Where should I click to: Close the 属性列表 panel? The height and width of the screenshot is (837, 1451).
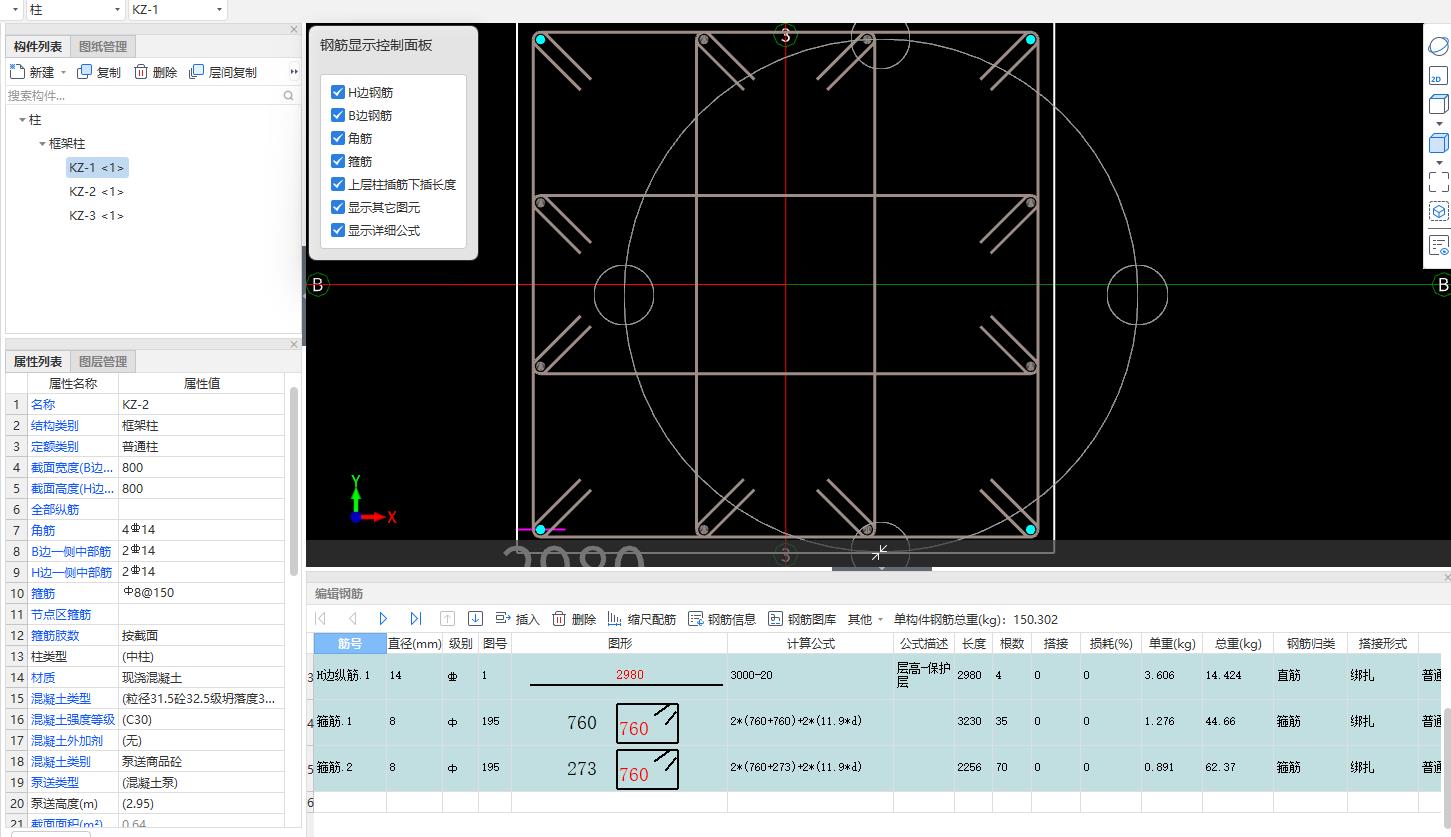(294, 345)
